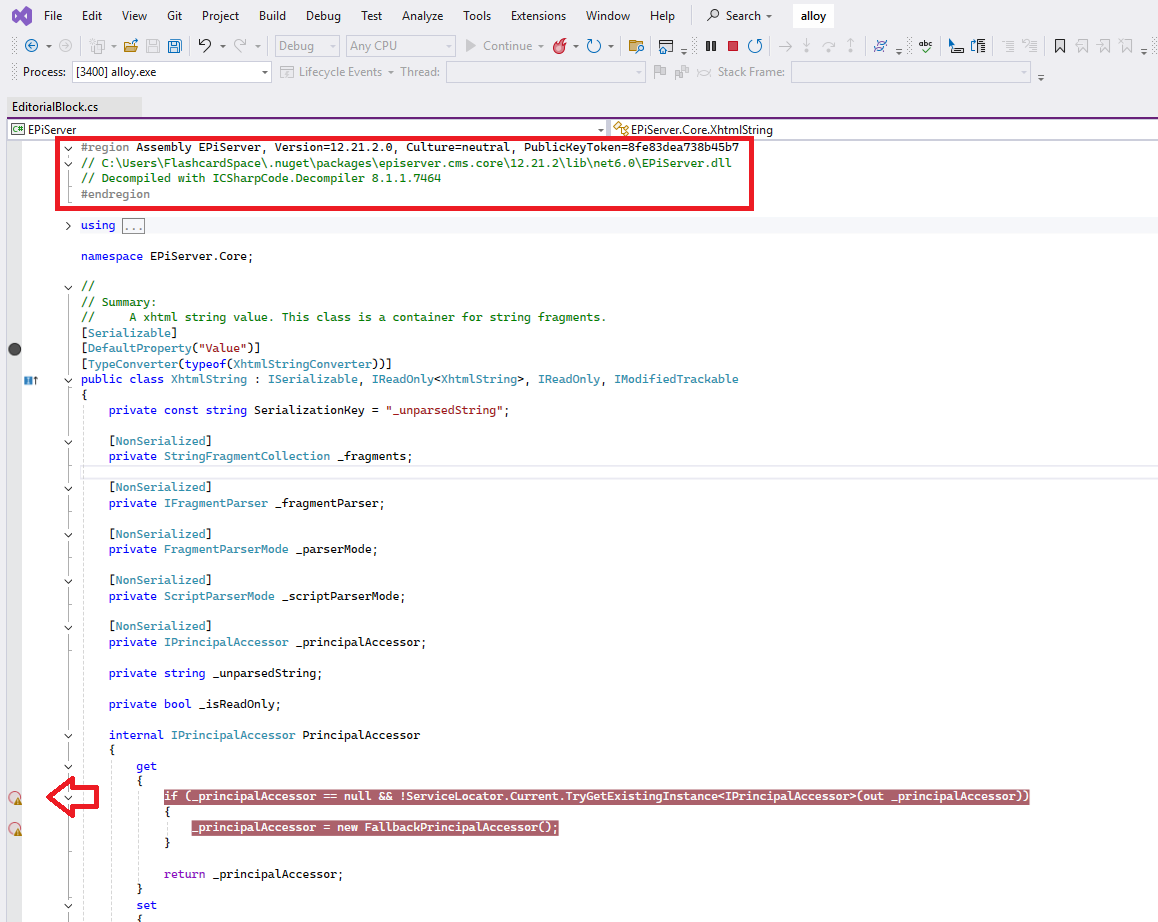The height and width of the screenshot is (922, 1158).
Task: Collapse the #region Assembly EPiServer block
Action: click(68, 148)
